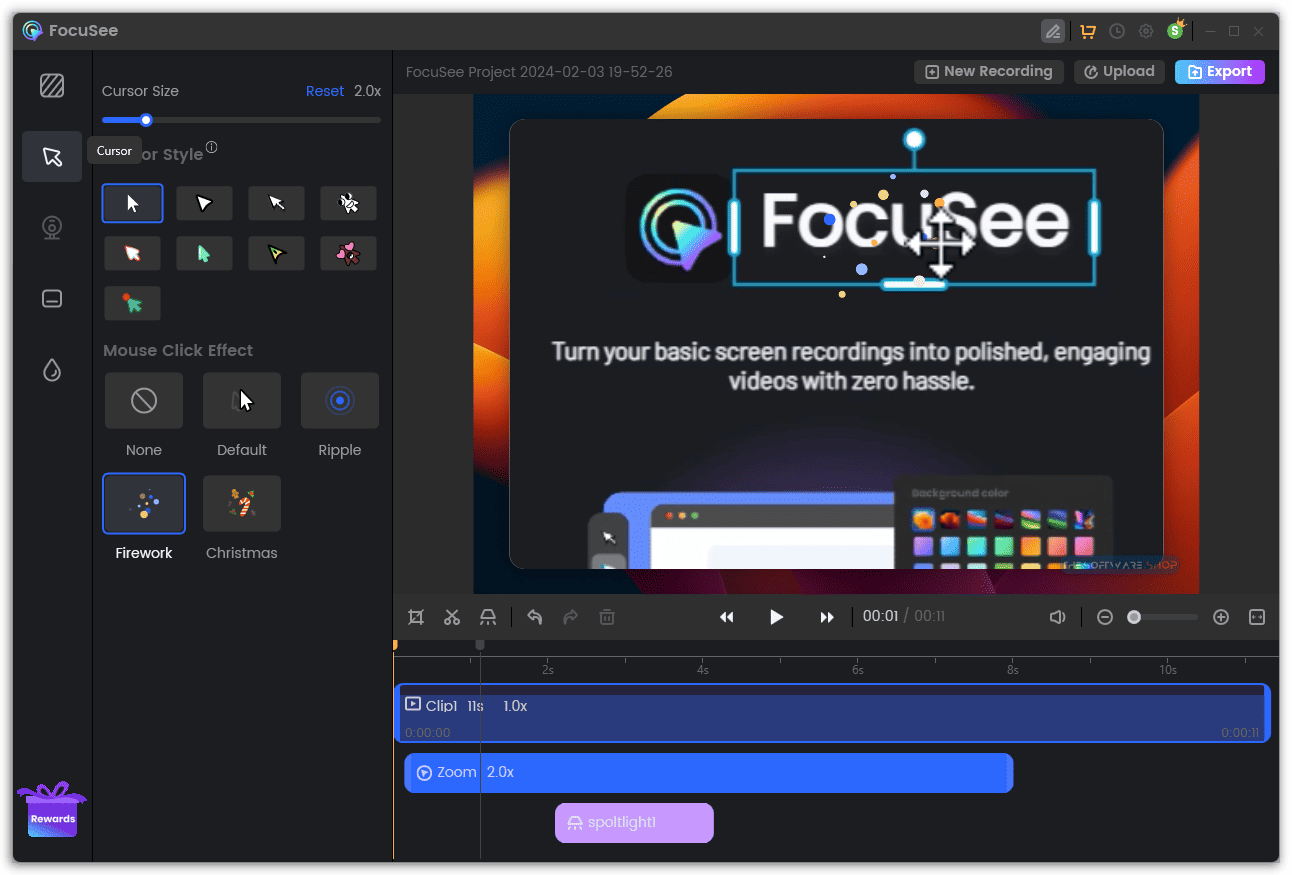Open the user account avatar
1292x875 pixels.
pyautogui.click(x=1176, y=30)
